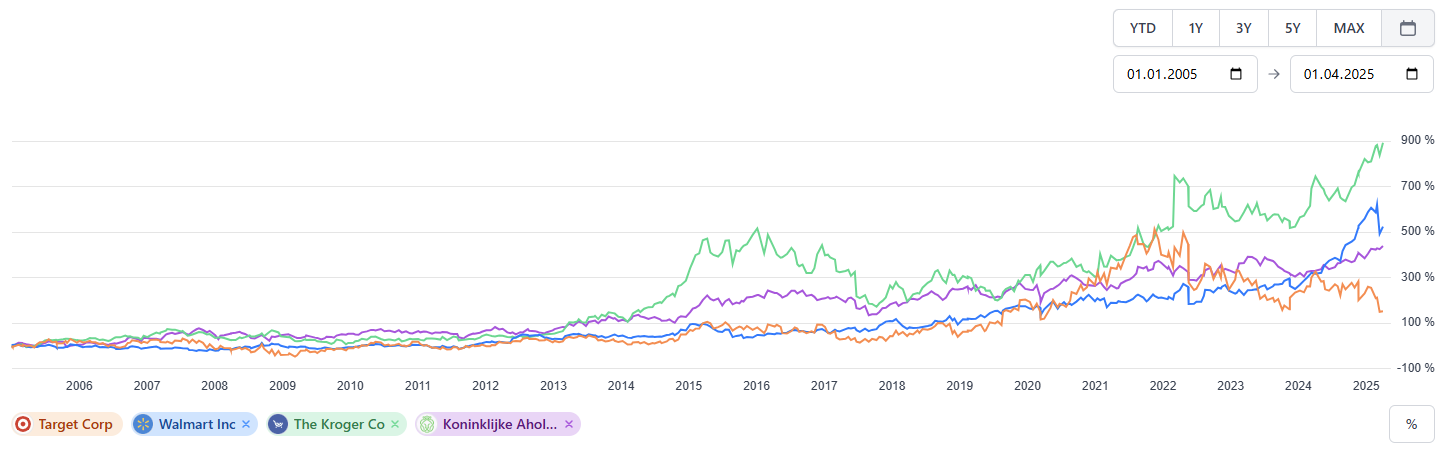Click the Target Corp bullseye logo
This screenshot has height=449, width=1441.
coord(23,424)
